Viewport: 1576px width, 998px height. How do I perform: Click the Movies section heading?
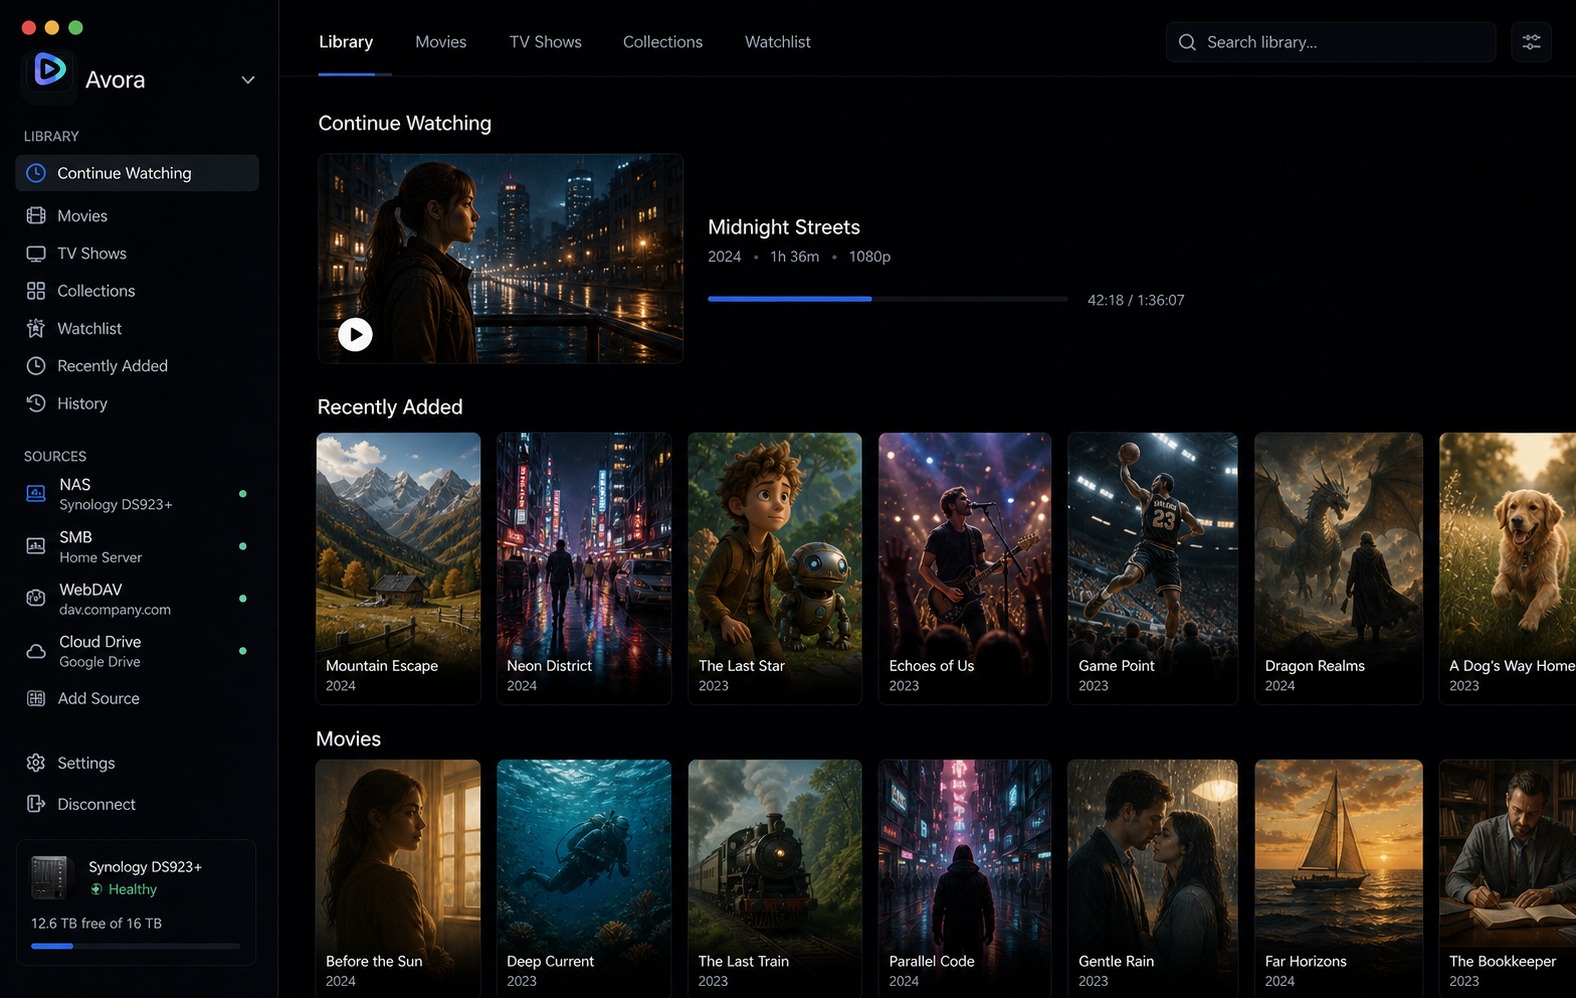tap(348, 739)
